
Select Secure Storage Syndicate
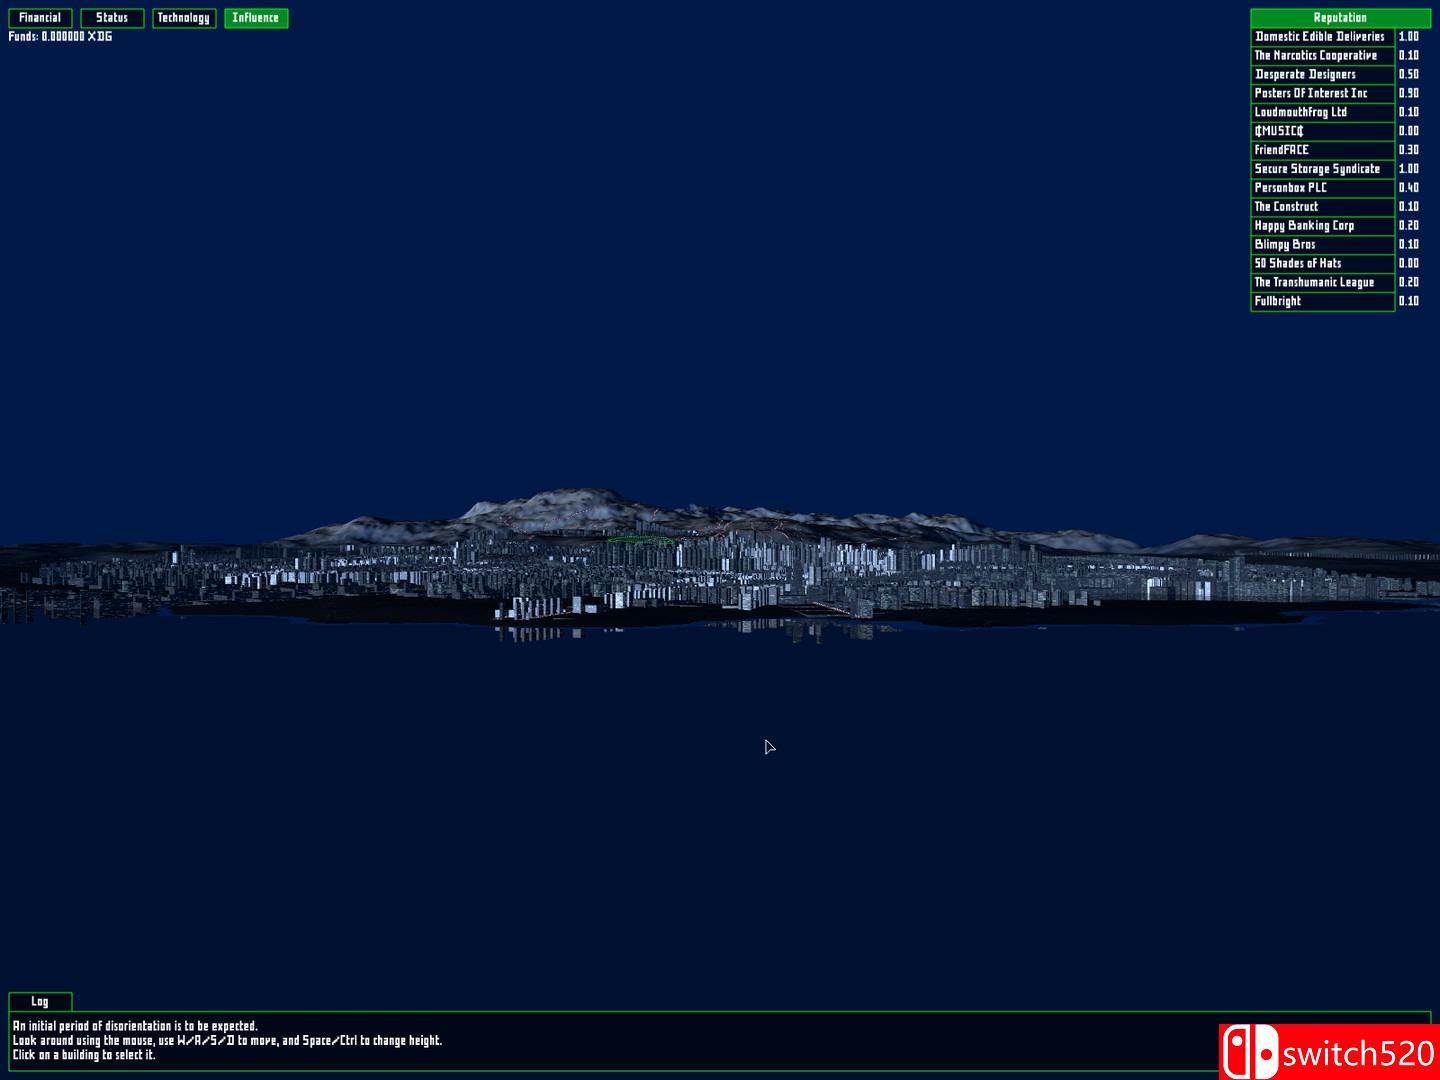(1320, 168)
